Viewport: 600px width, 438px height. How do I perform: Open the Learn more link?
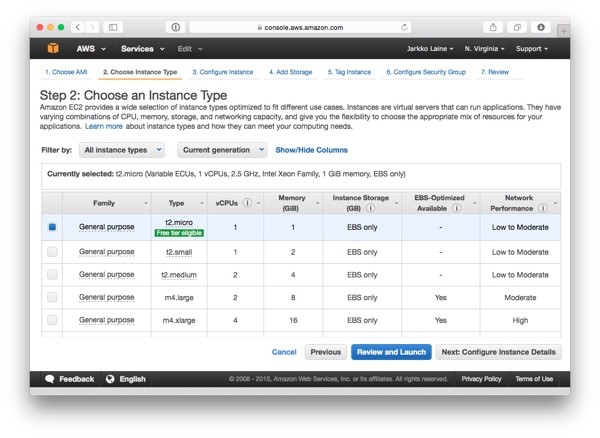click(x=104, y=126)
